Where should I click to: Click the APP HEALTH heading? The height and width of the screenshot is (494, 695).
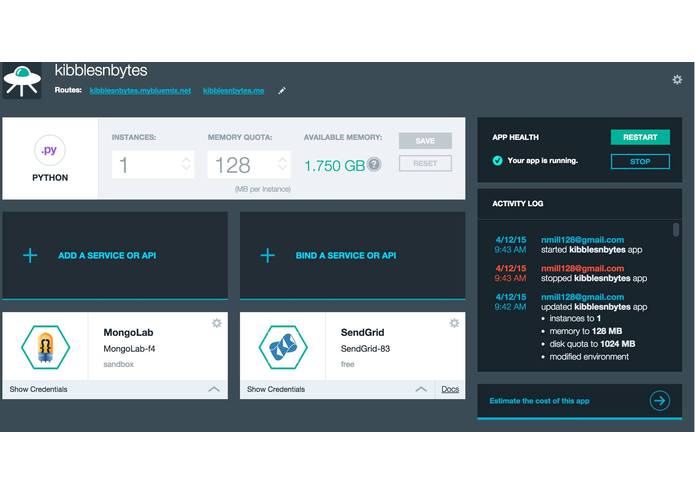515,137
